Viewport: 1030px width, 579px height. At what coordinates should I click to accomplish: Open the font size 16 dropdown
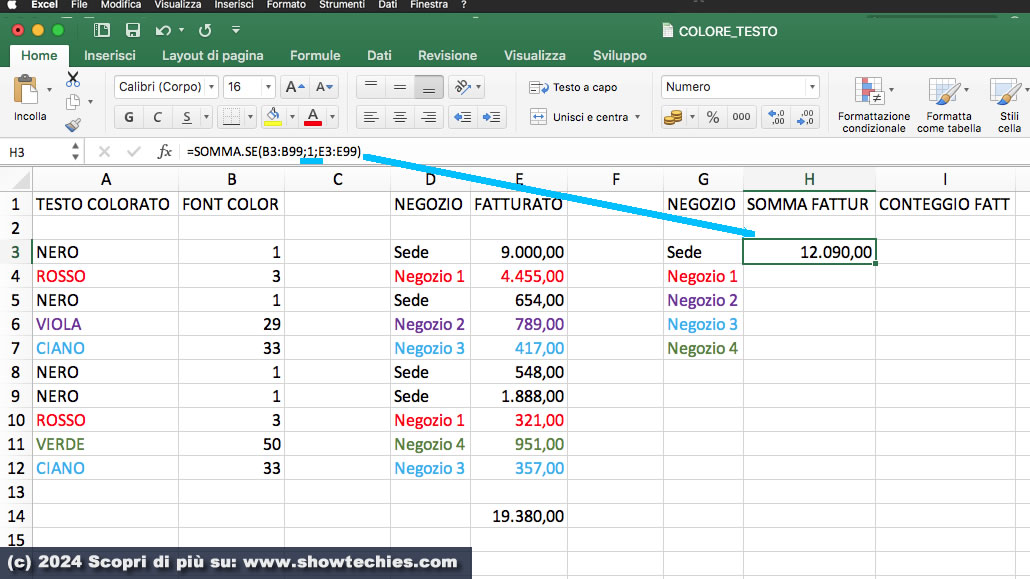coord(268,87)
